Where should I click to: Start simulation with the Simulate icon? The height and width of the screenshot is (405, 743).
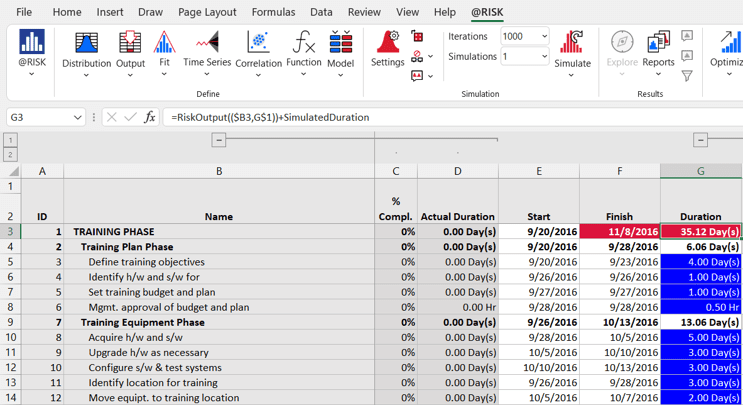coord(572,44)
